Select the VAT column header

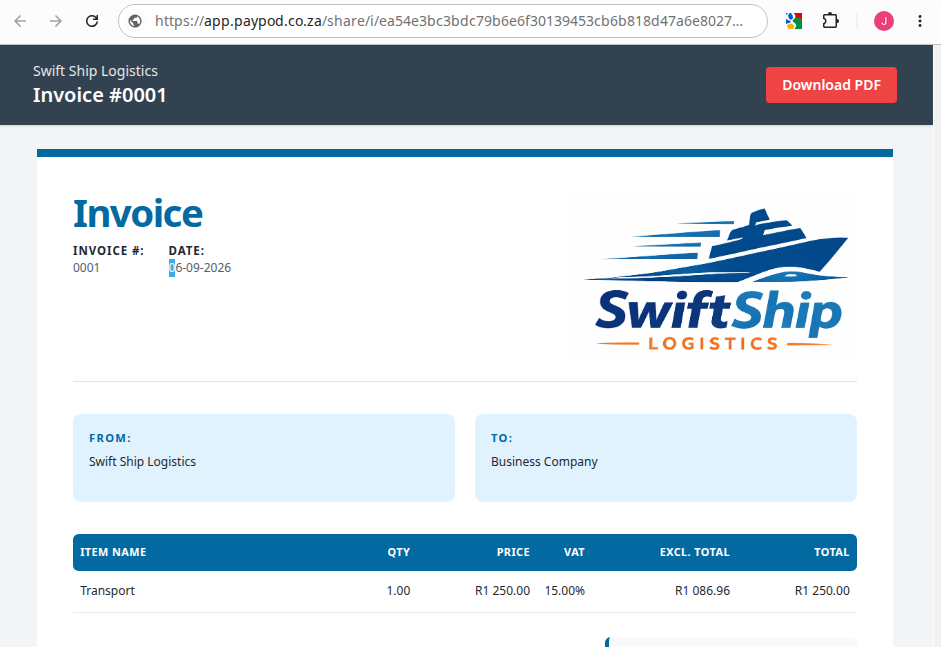pos(574,552)
